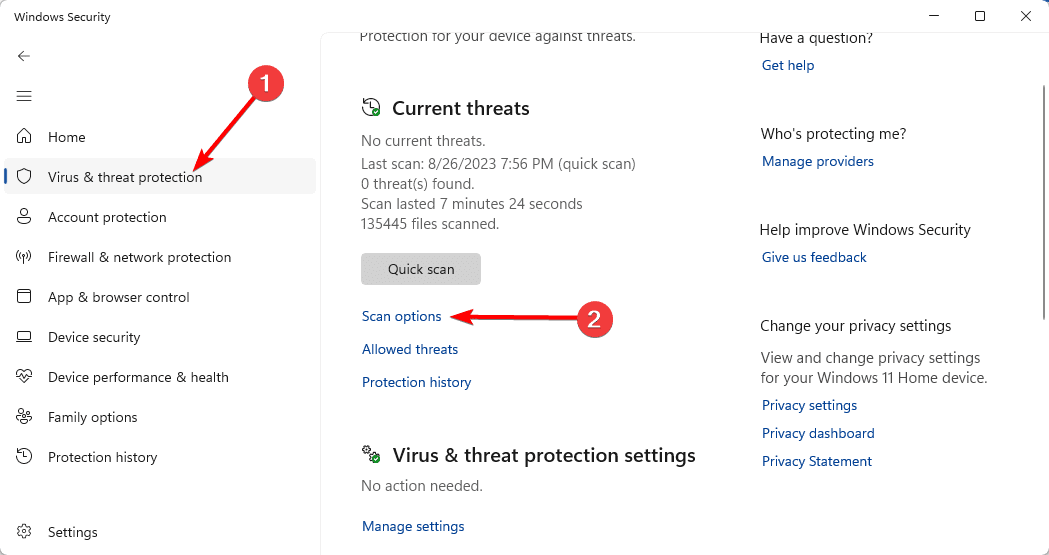Viewport: 1049px width, 555px height.
Task: Click the Current threats clock-shield icon
Action: [x=371, y=107]
